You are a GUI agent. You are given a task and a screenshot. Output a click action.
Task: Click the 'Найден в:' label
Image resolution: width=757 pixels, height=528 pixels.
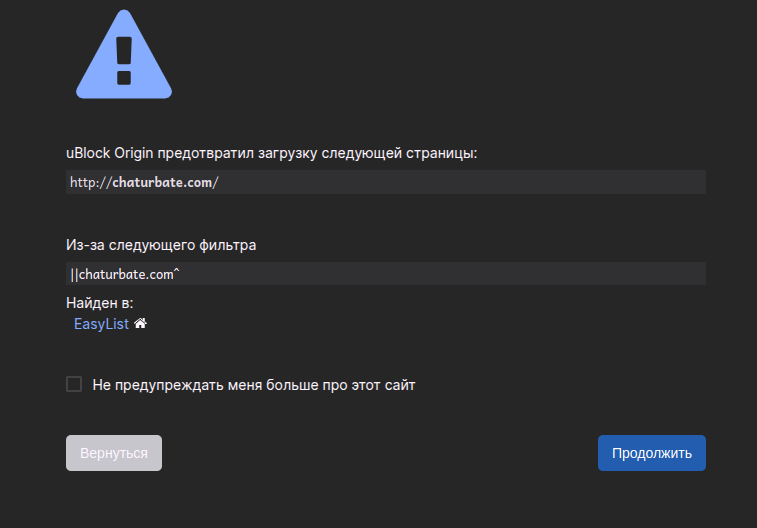click(99, 303)
